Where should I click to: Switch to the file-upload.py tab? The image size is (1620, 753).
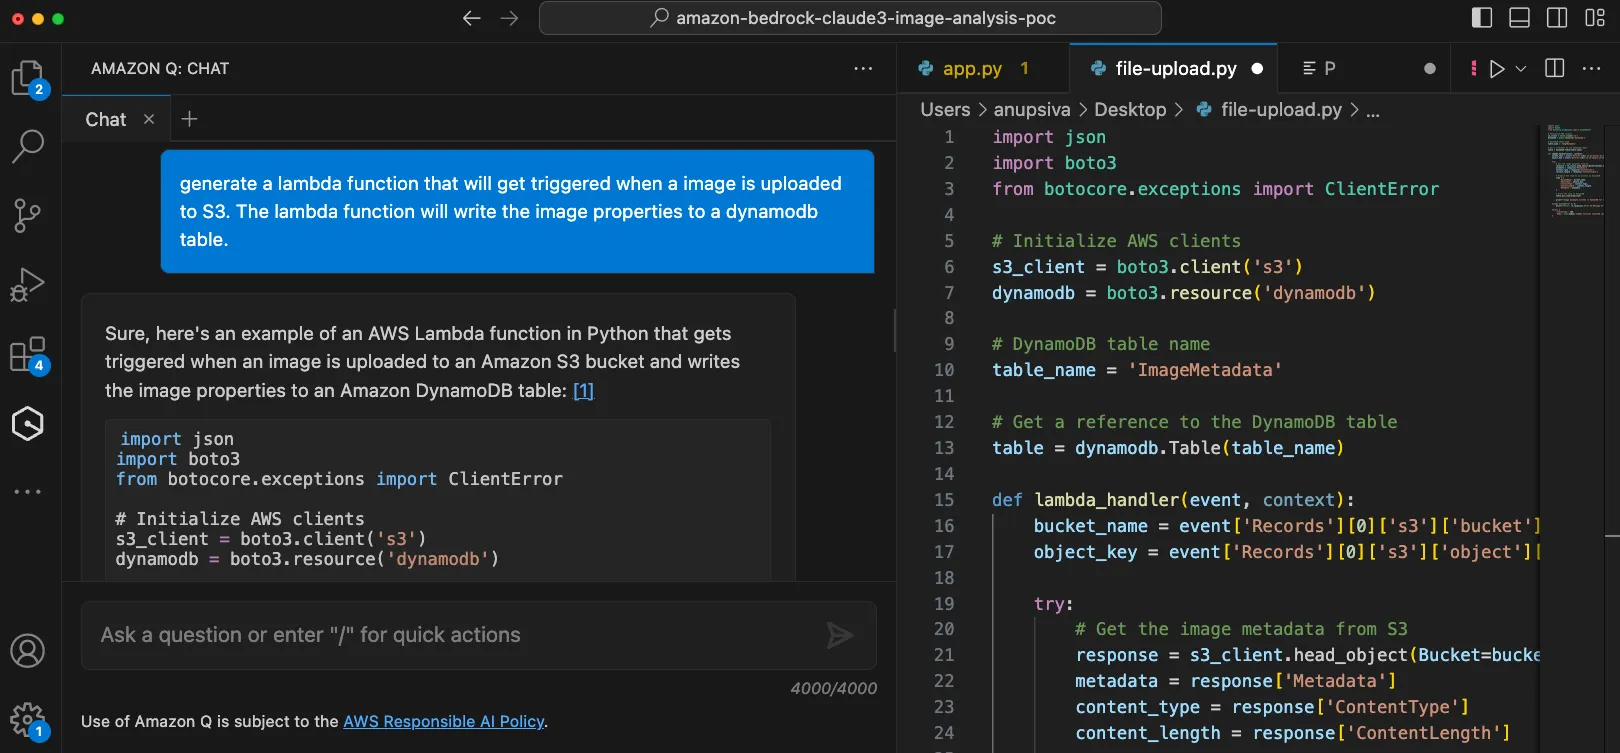click(1174, 68)
